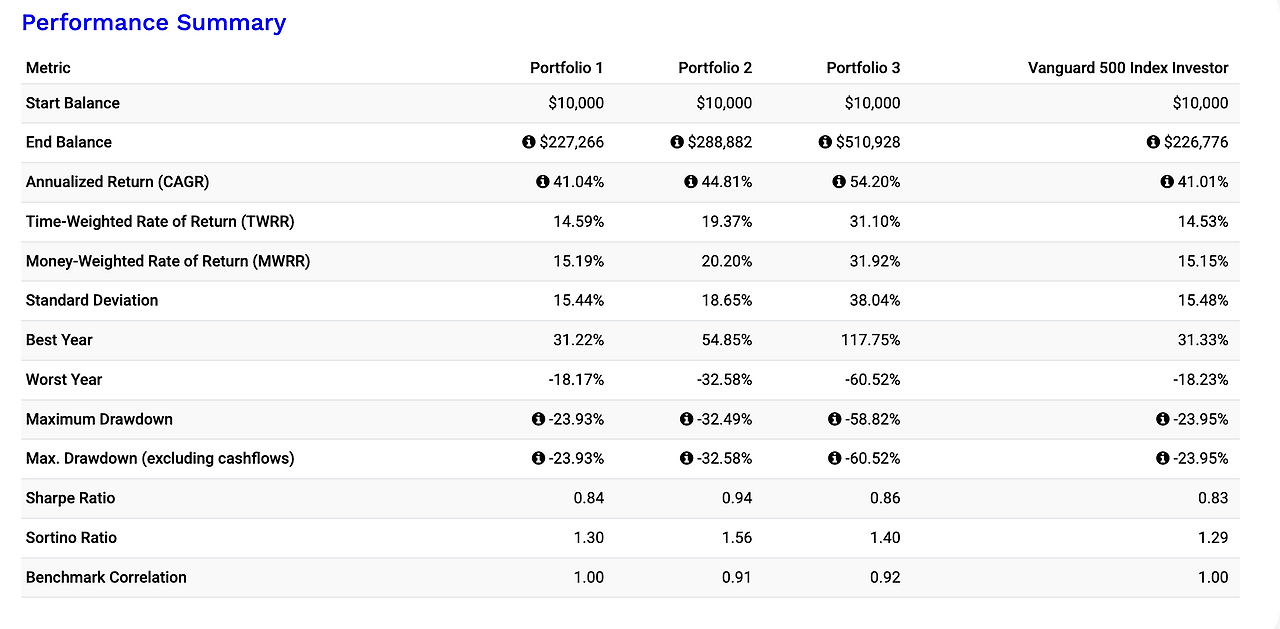This screenshot has width=1280, height=629.
Task: Click info icon beside Portfolio 1 Maximum Drawdown
Action: point(539,419)
